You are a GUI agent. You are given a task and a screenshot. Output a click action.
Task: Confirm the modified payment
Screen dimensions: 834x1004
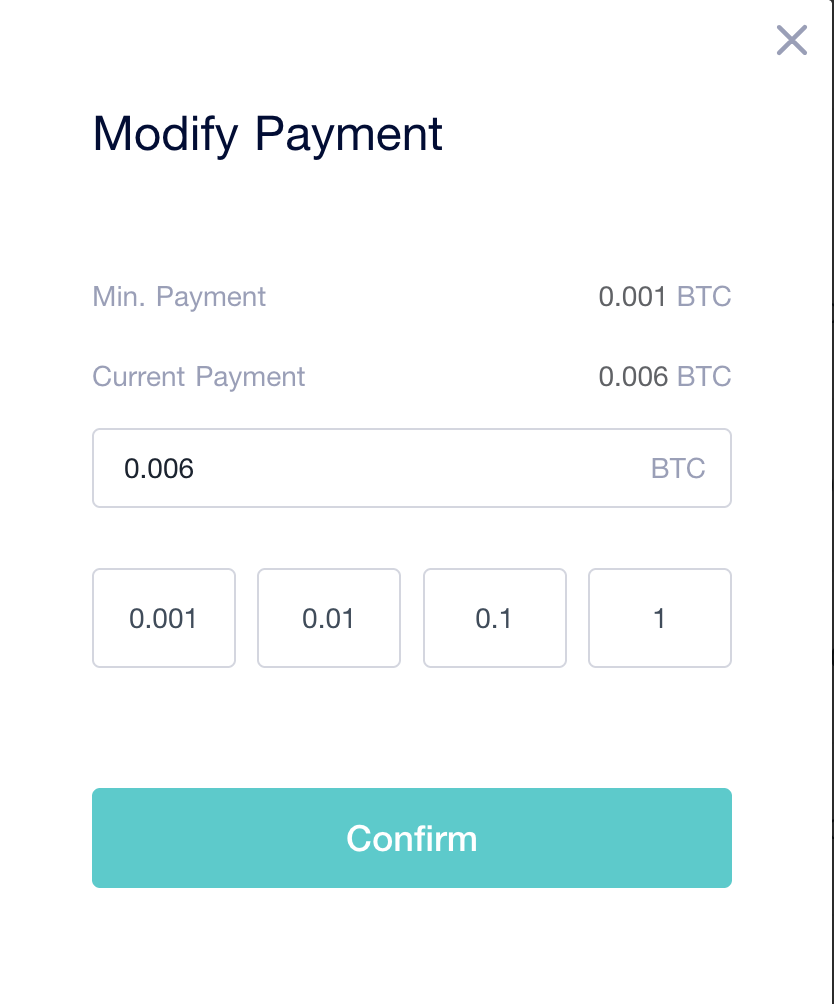(412, 838)
